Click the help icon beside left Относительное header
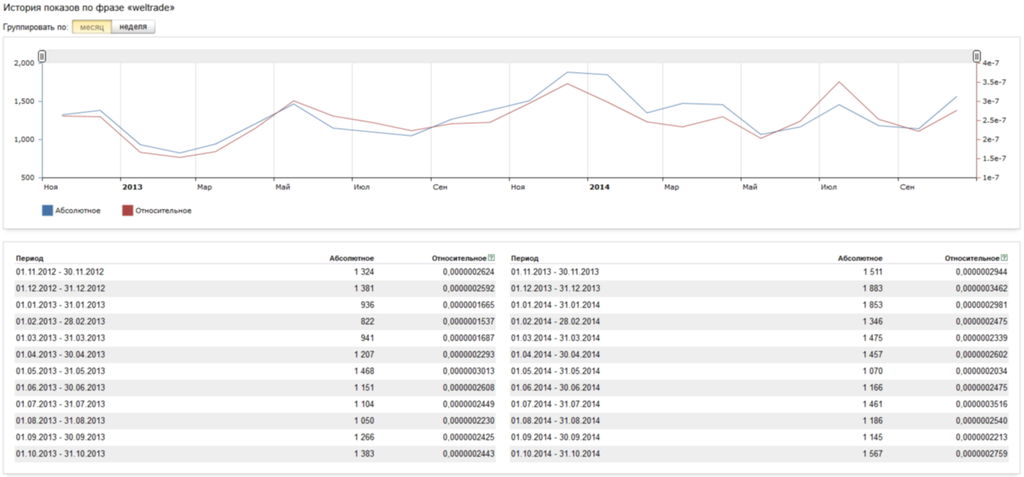This screenshot has width=1024, height=477. coord(491,258)
